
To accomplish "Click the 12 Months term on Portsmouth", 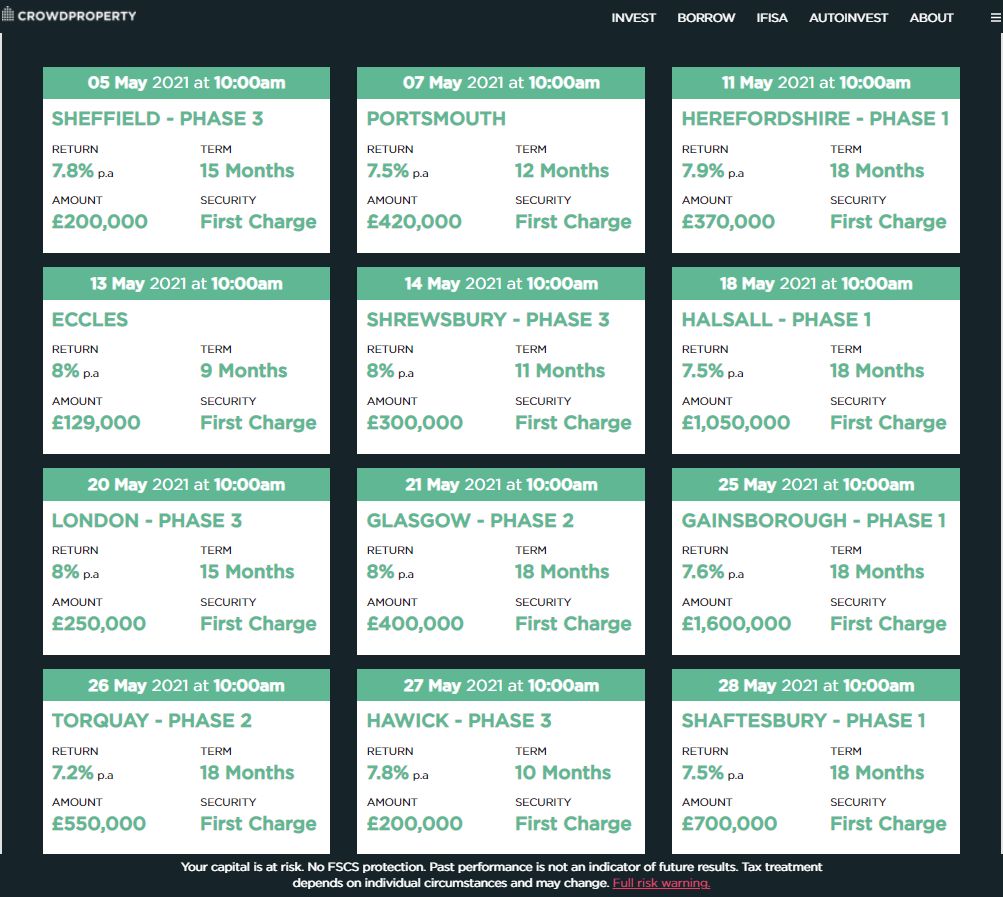I will point(562,171).
